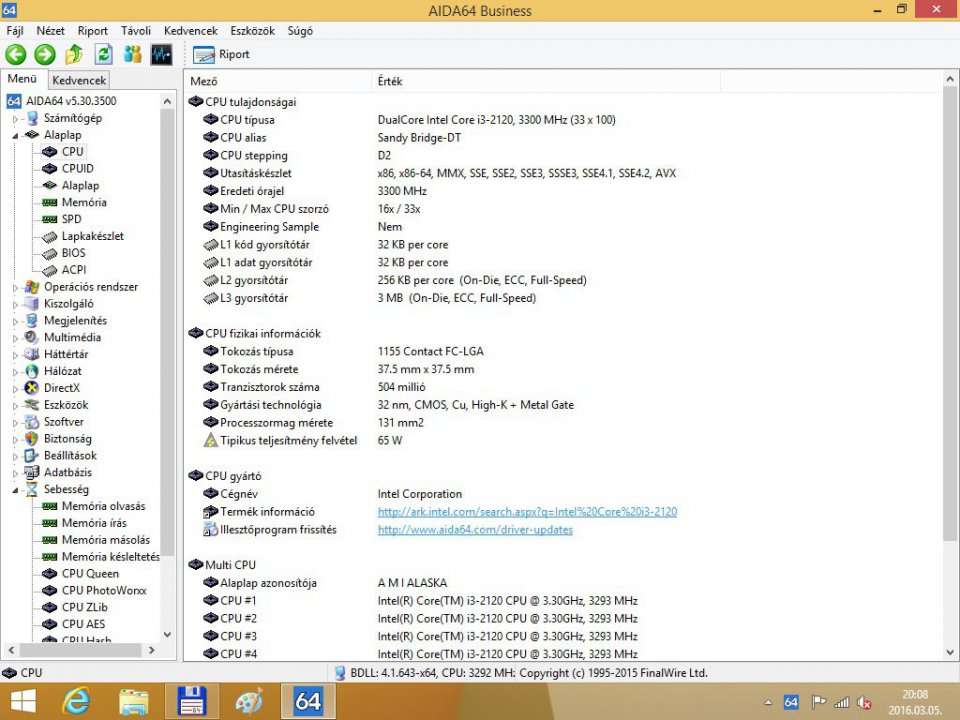Click the green Forward arrow toolbar icon
The image size is (960, 720).
coord(45,54)
